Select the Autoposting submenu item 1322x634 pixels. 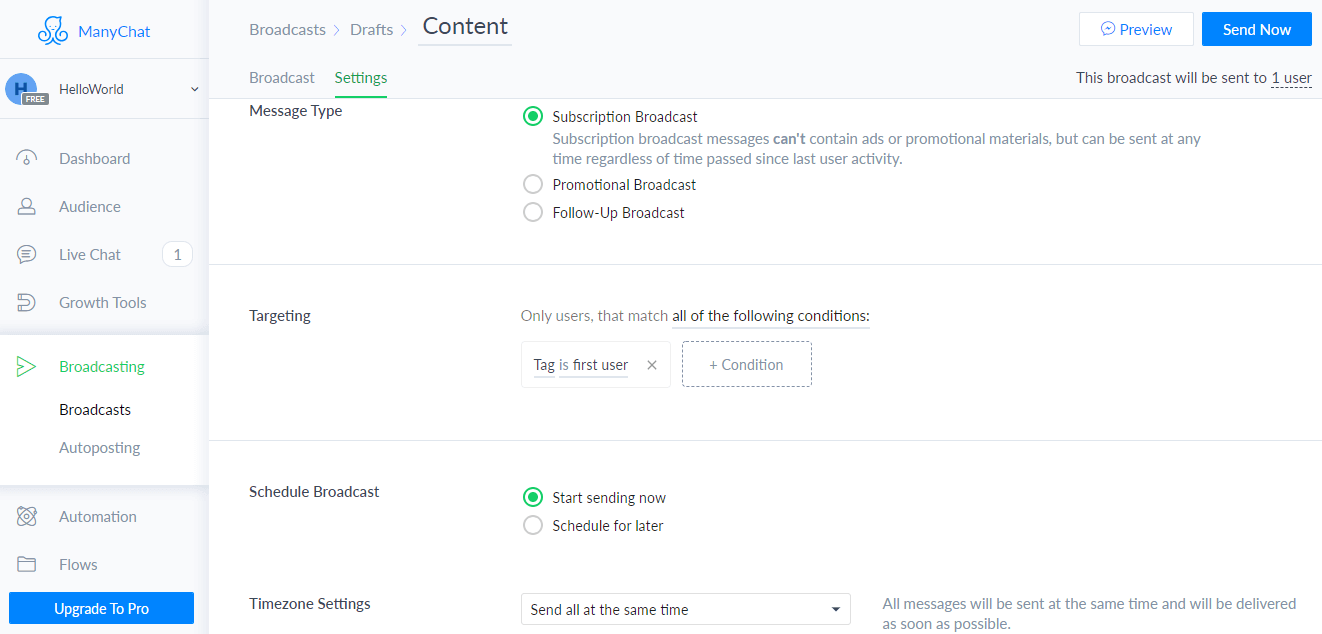[x=99, y=447]
